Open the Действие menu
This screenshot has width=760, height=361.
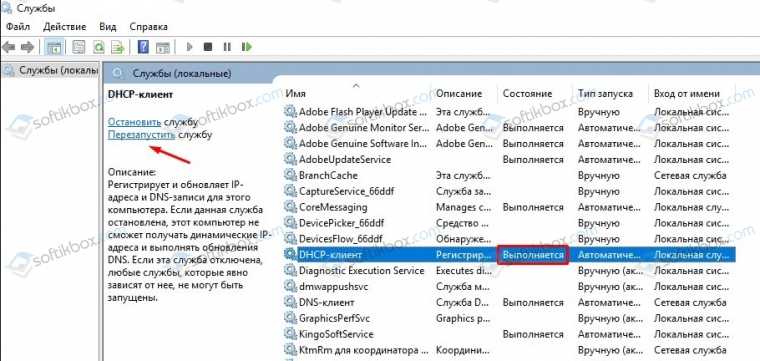point(64,27)
